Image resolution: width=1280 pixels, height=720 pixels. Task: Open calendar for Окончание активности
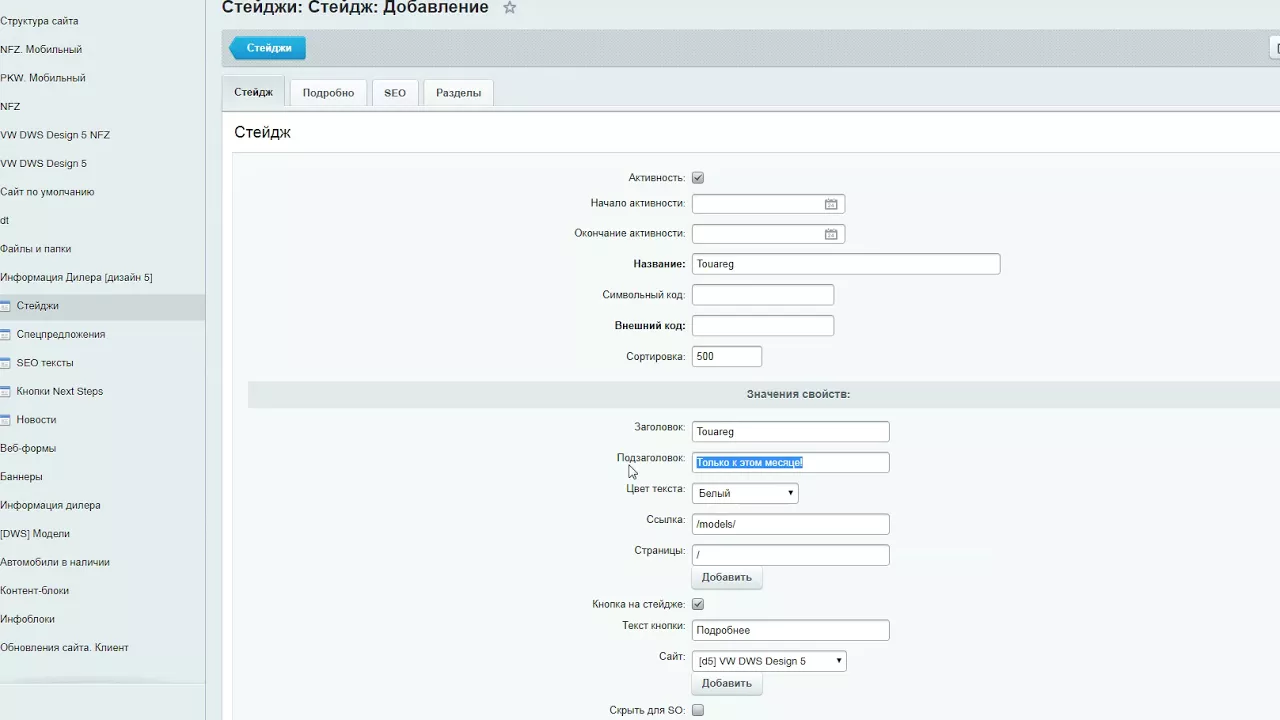coord(831,234)
